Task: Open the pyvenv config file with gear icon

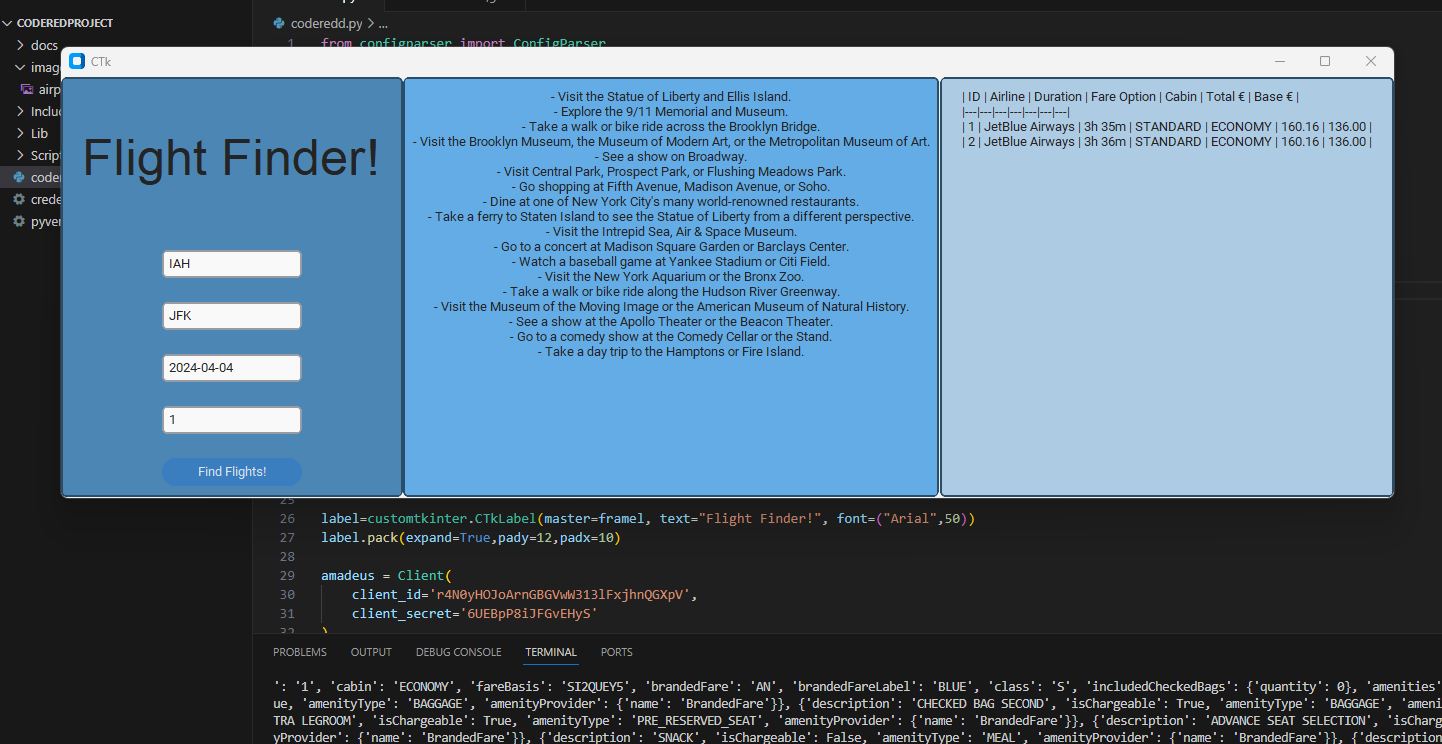Action: [36, 221]
